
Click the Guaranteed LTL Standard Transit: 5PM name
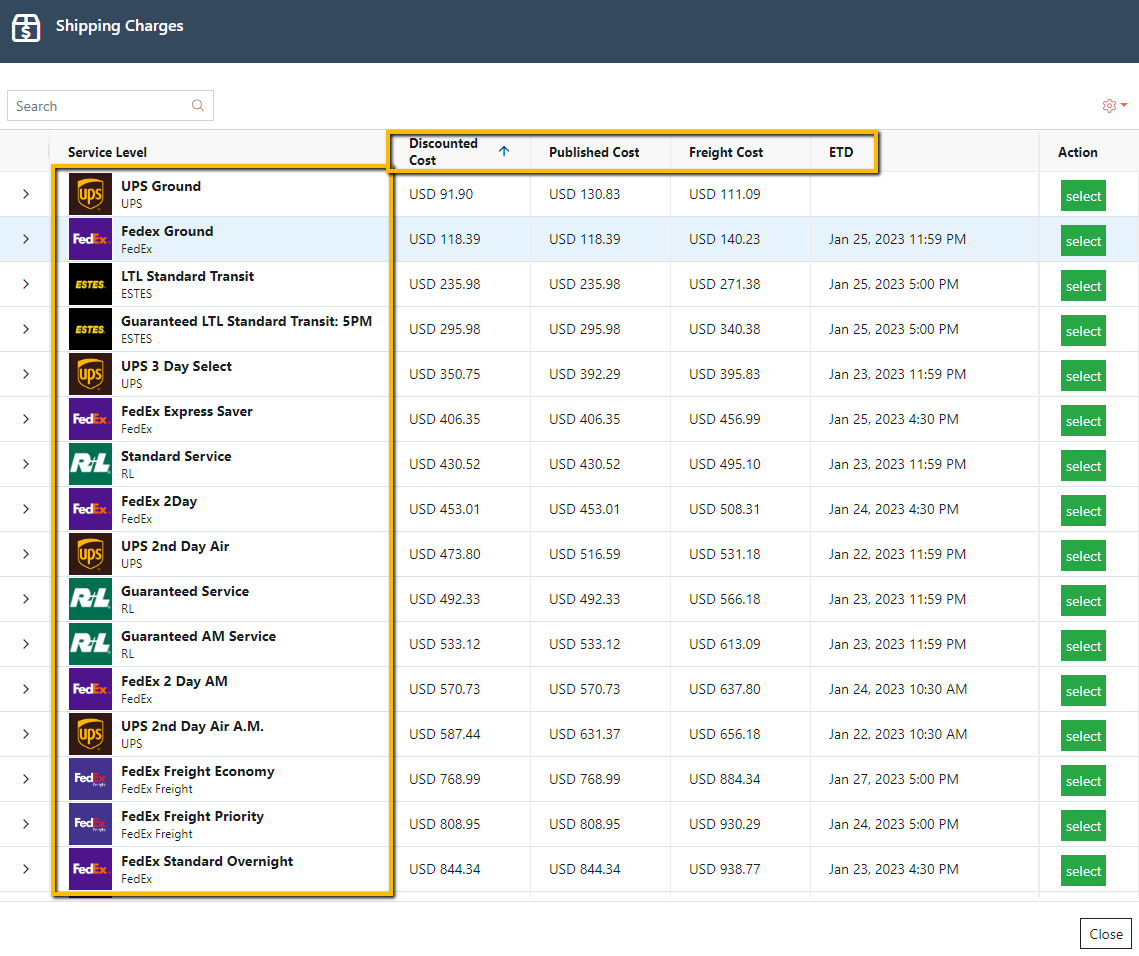[246, 321]
